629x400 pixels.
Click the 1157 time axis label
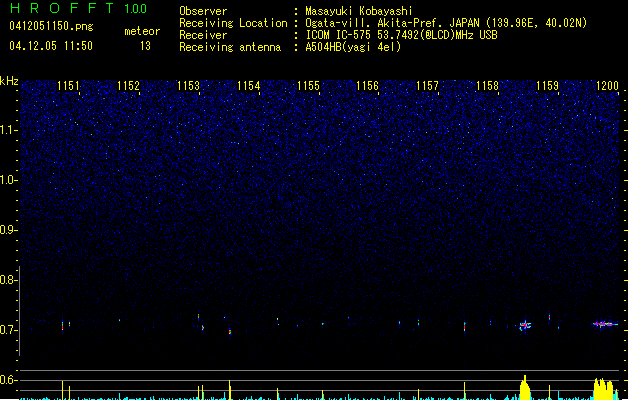pos(427,86)
